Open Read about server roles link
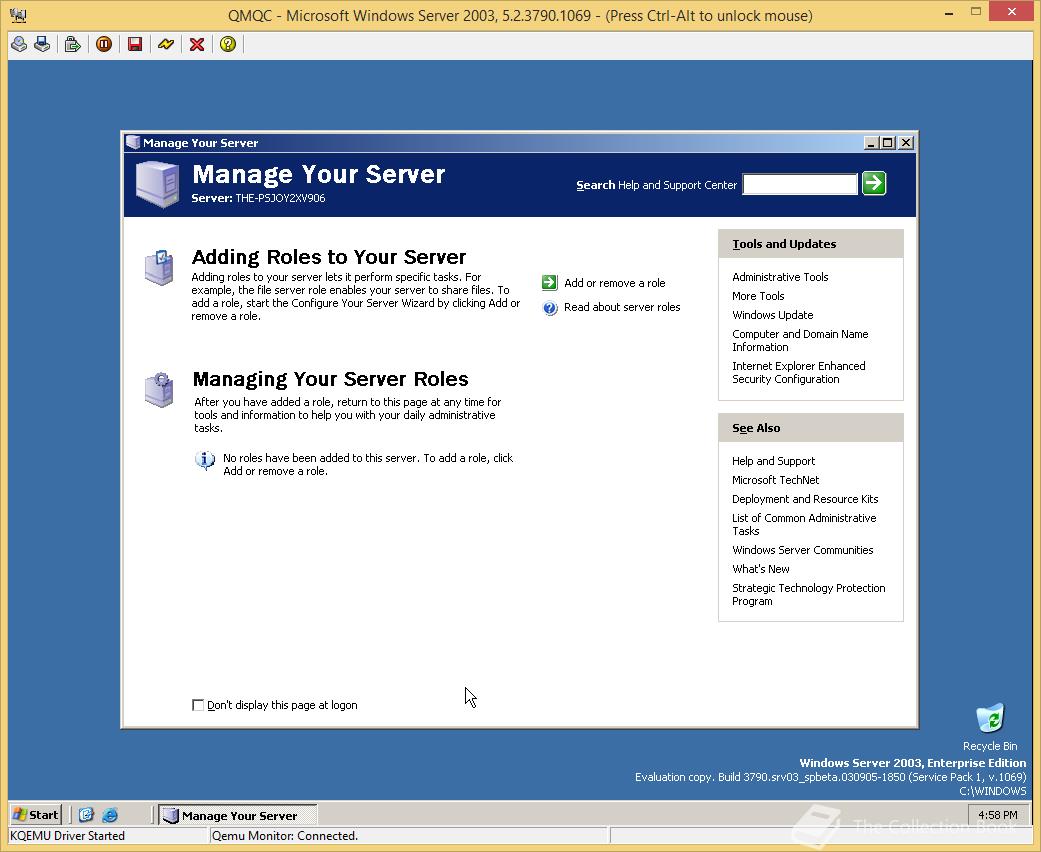 (x=622, y=307)
